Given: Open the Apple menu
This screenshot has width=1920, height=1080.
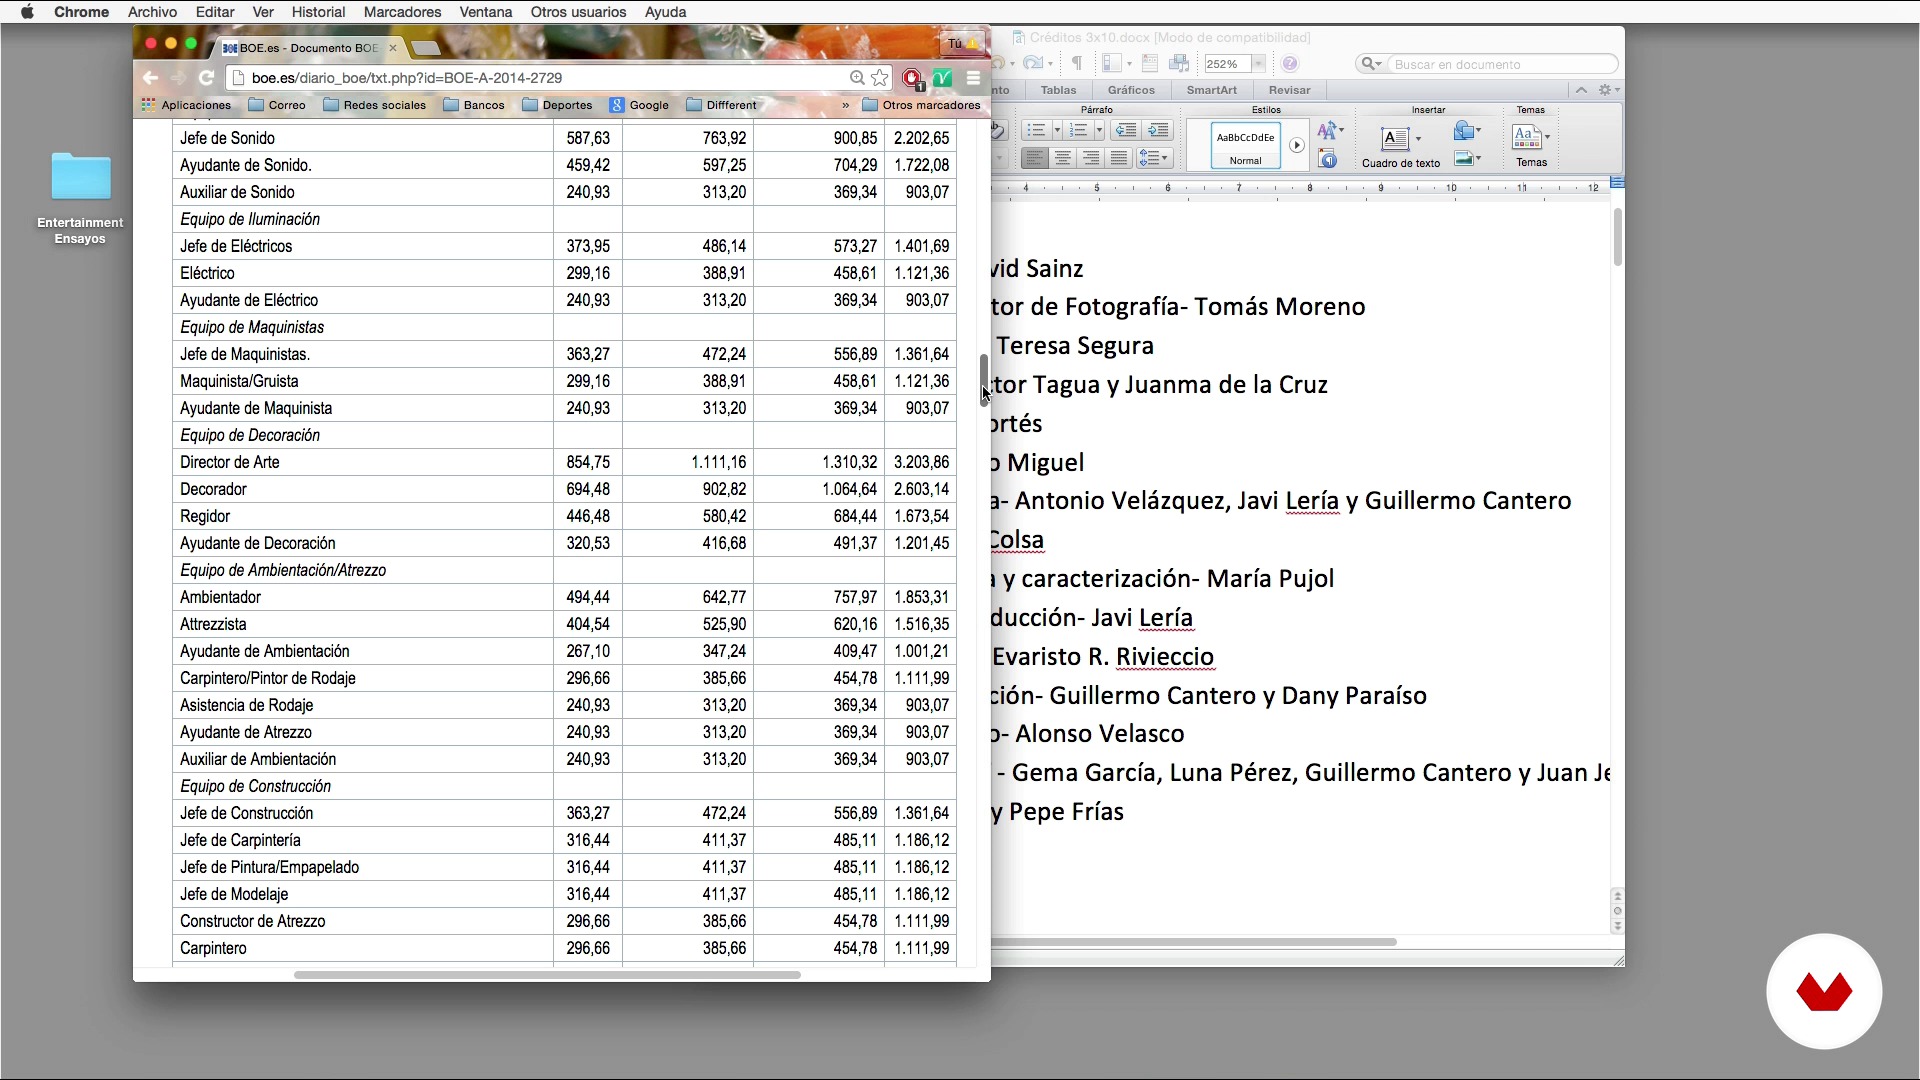Looking at the screenshot, I should pos(27,12).
